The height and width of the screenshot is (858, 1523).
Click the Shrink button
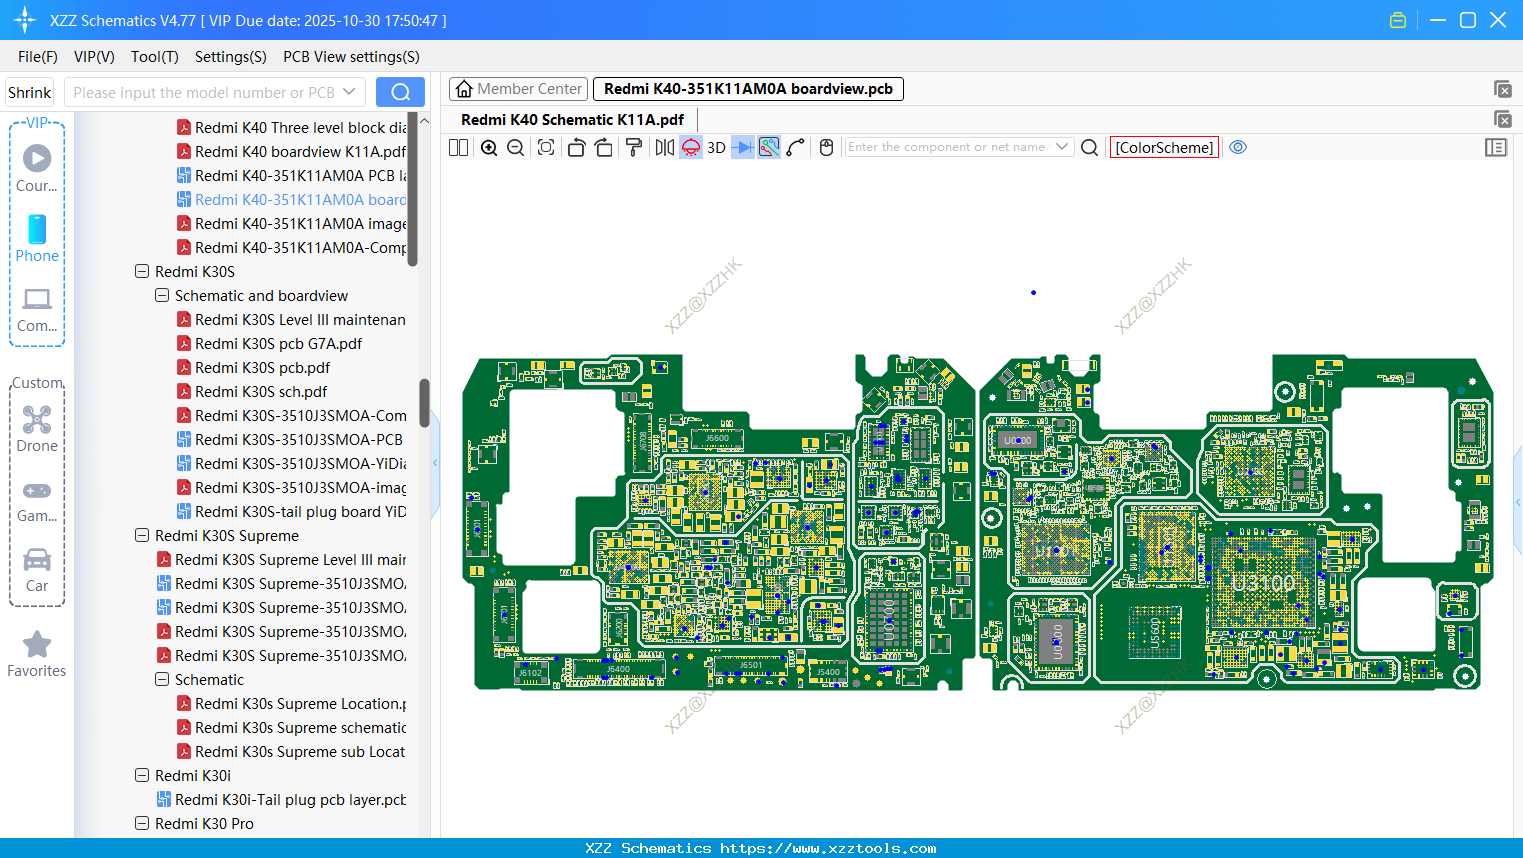pyautogui.click(x=29, y=92)
